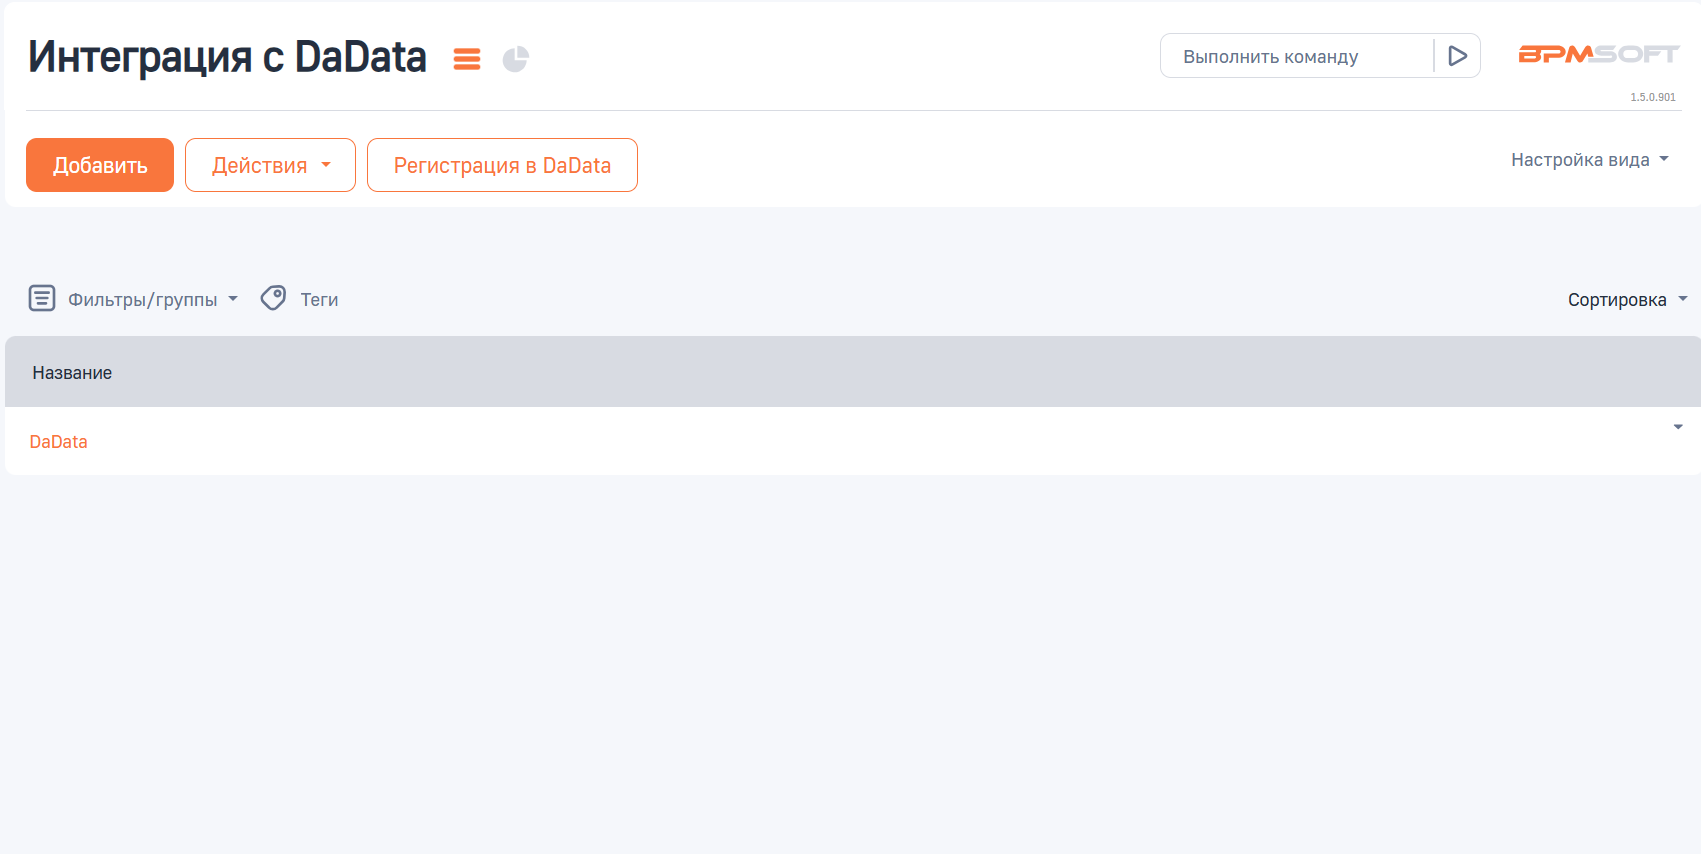Image resolution: width=1701 pixels, height=854 pixels.
Task: Click the Название column header
Action: 72,373
